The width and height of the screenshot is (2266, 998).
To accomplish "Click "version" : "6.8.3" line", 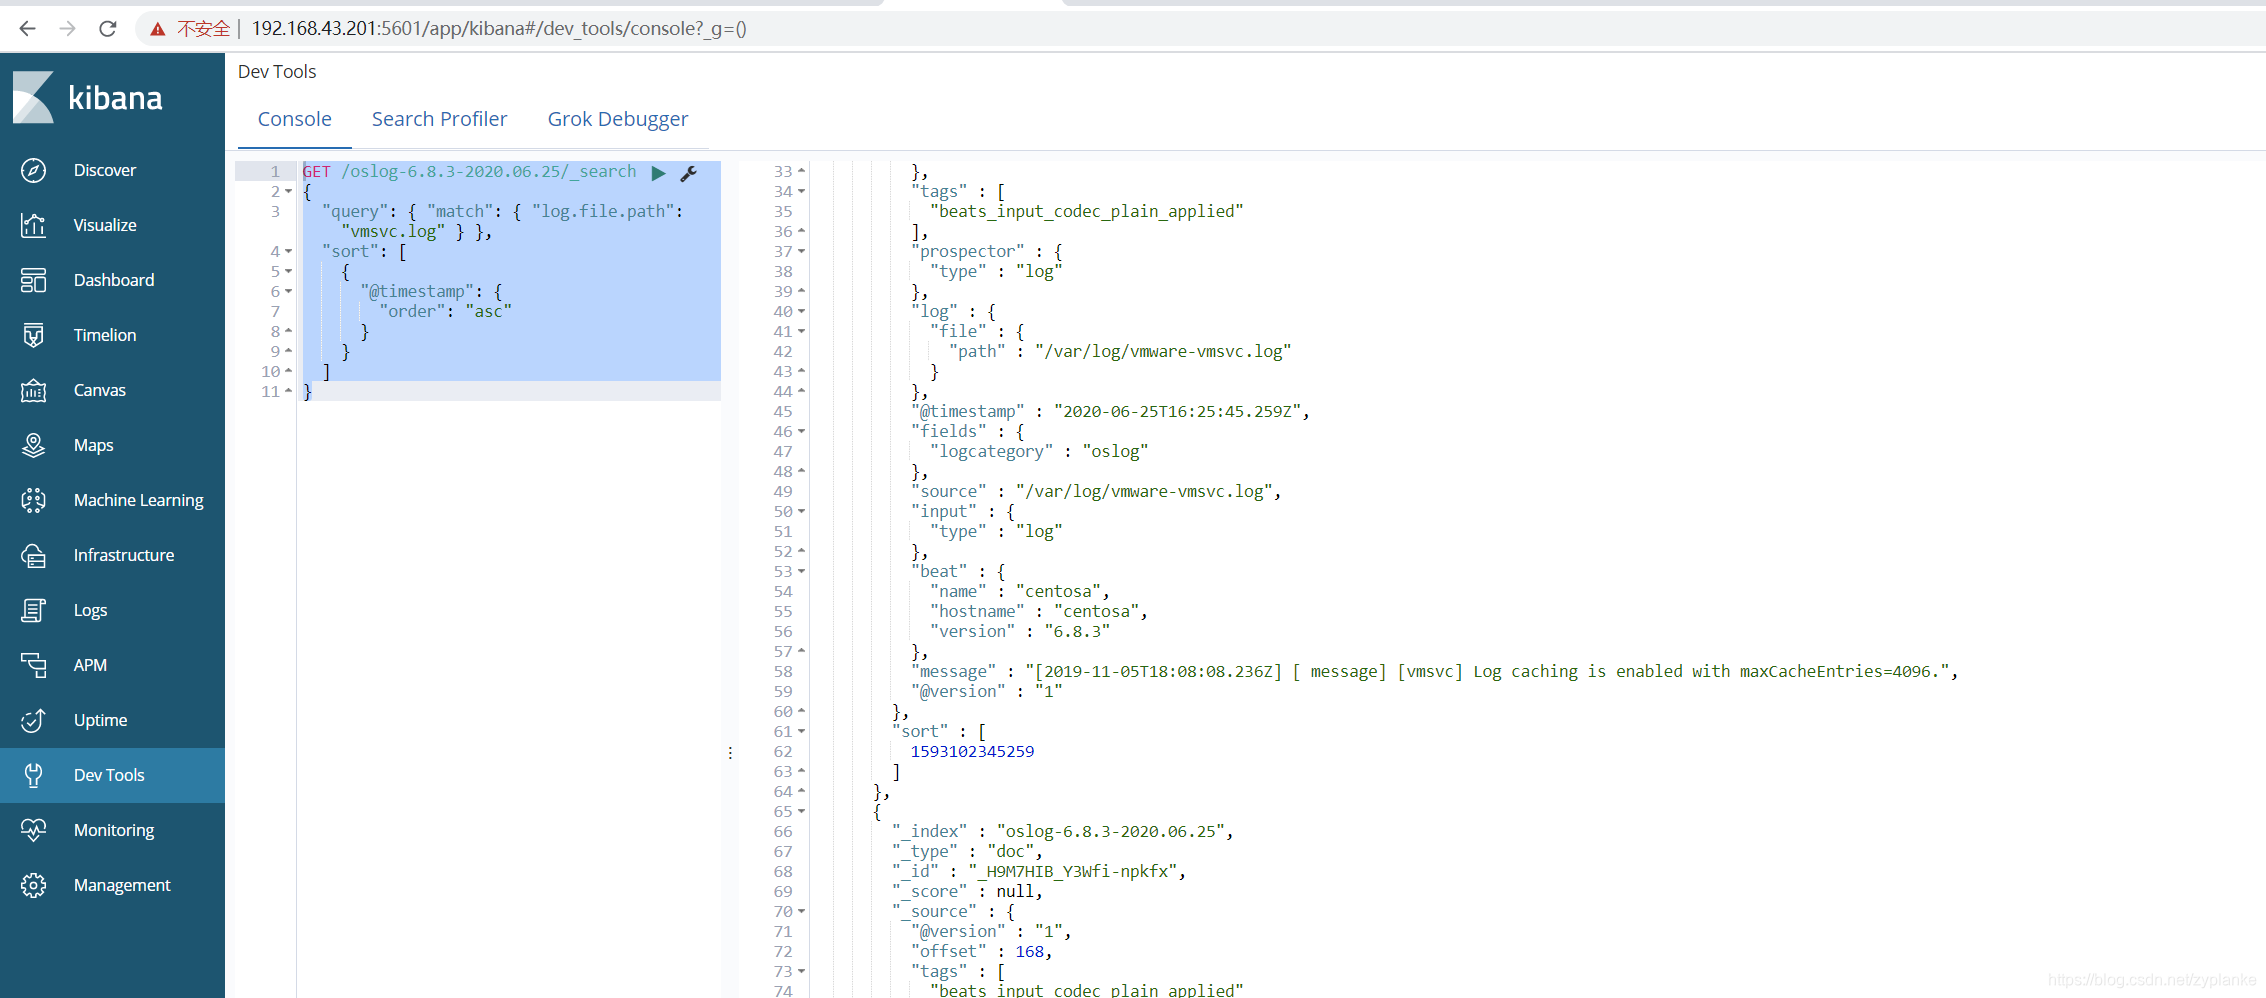I will [1019, 631].
